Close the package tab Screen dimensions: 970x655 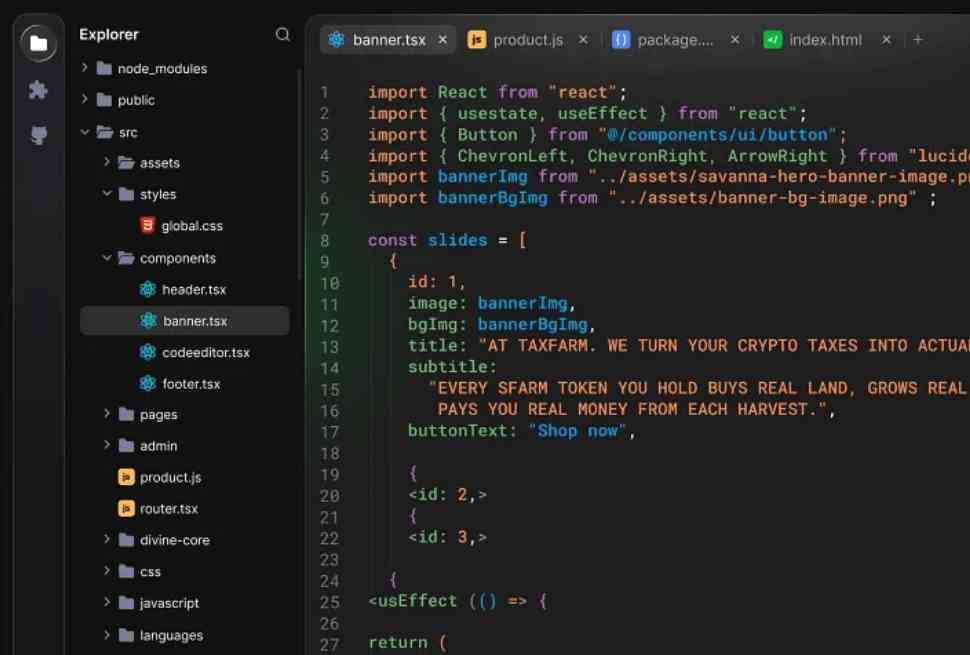coord(735,40)
